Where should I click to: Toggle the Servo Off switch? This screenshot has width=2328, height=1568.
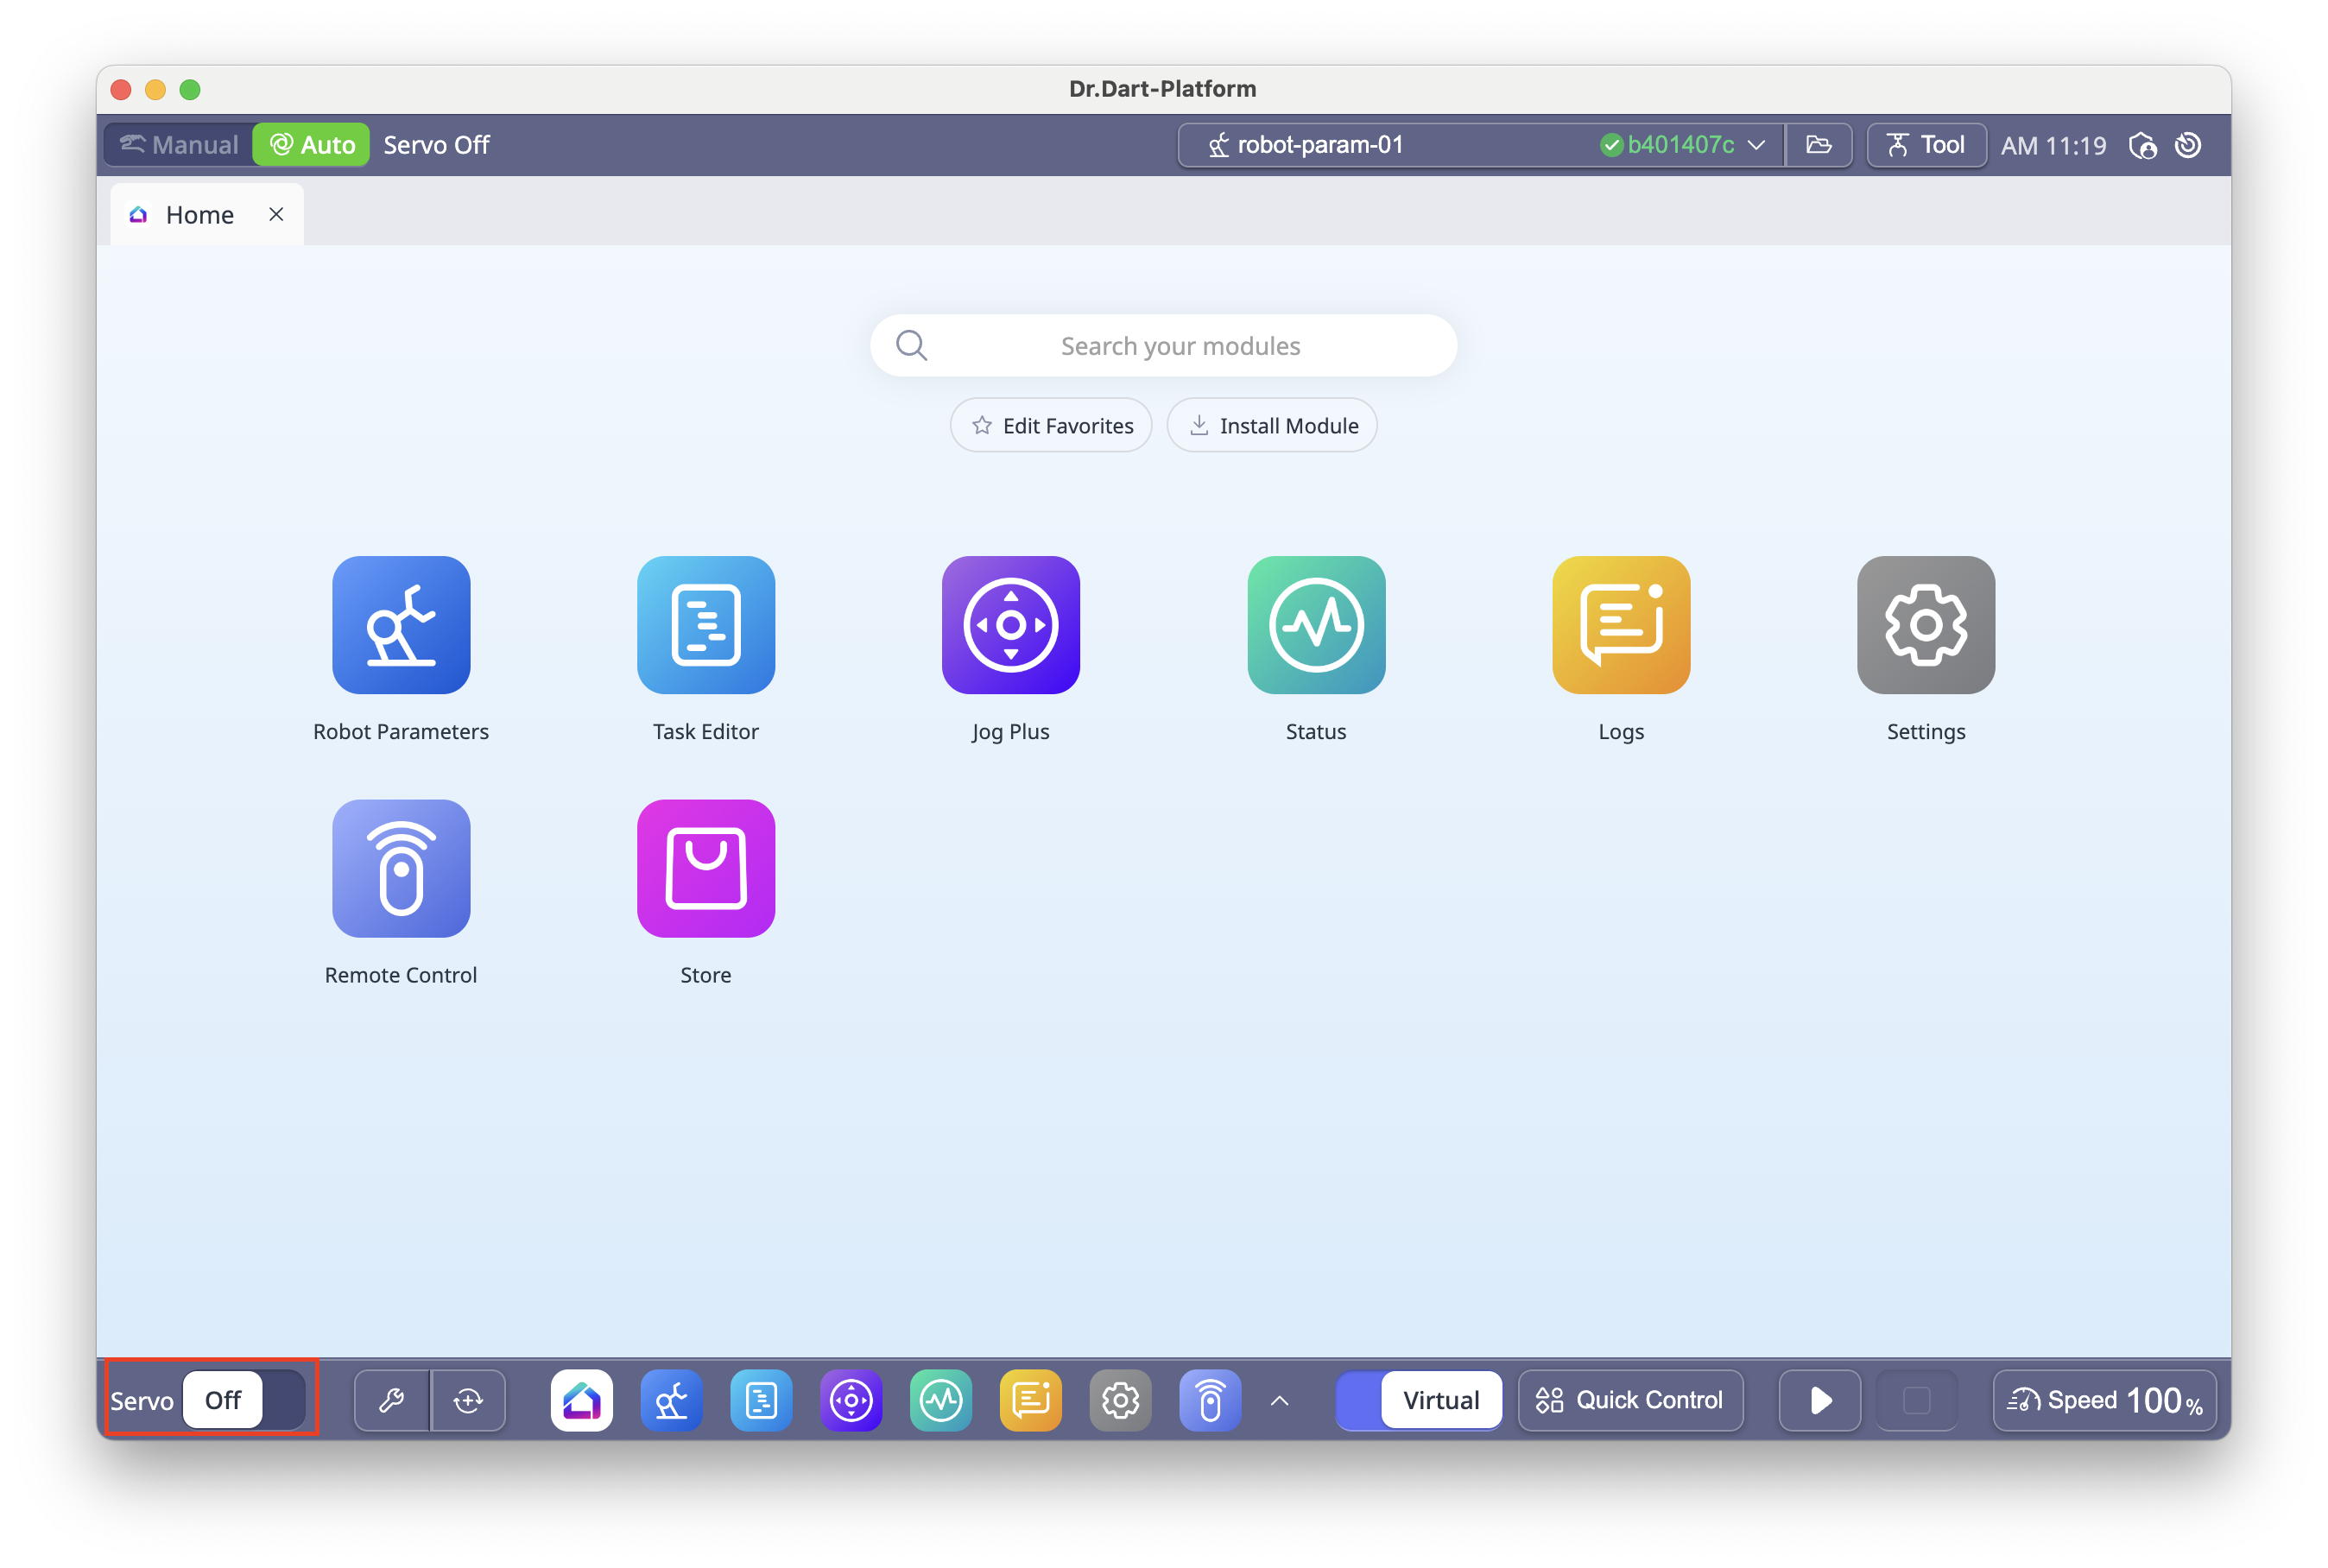[x=244, y=1400]
